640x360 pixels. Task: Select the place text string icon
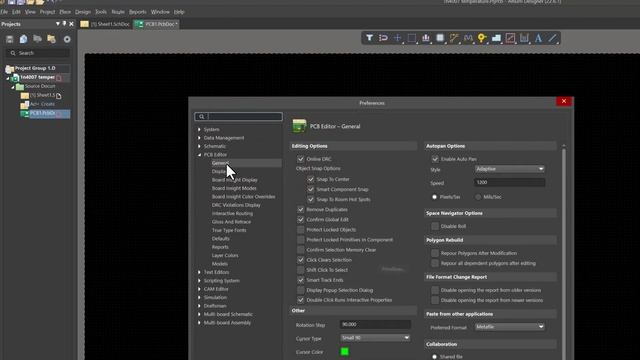tap(538, 38)
